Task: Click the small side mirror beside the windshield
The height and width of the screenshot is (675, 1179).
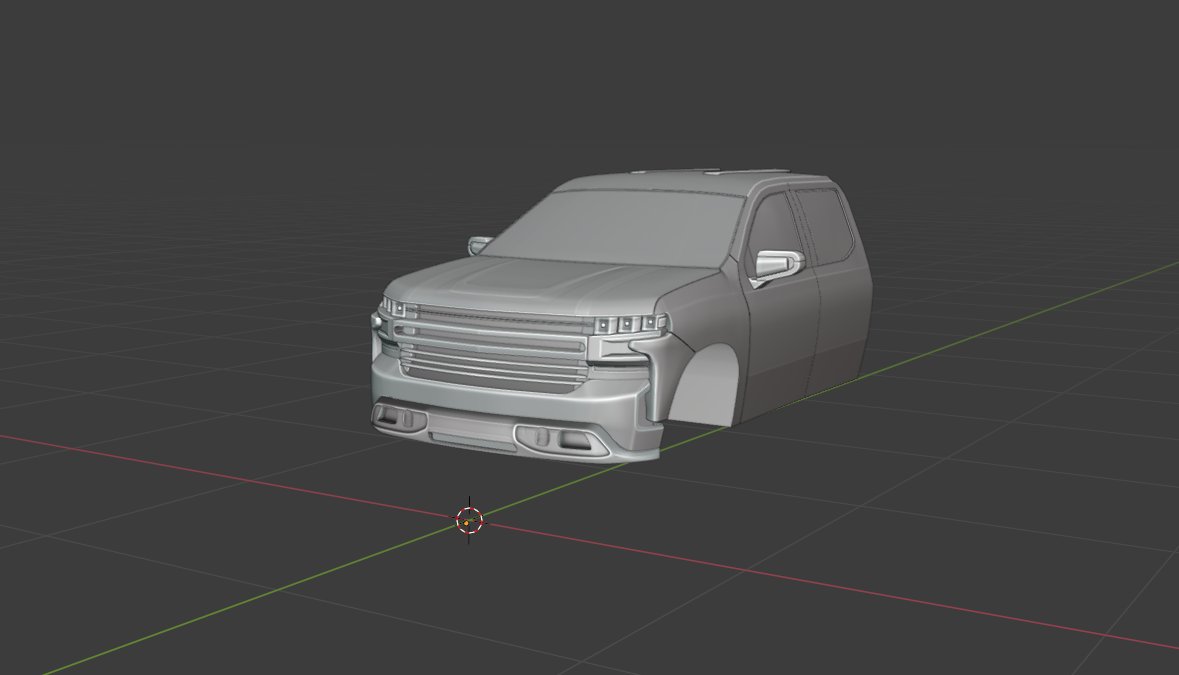Action: [x=479, y=245]
